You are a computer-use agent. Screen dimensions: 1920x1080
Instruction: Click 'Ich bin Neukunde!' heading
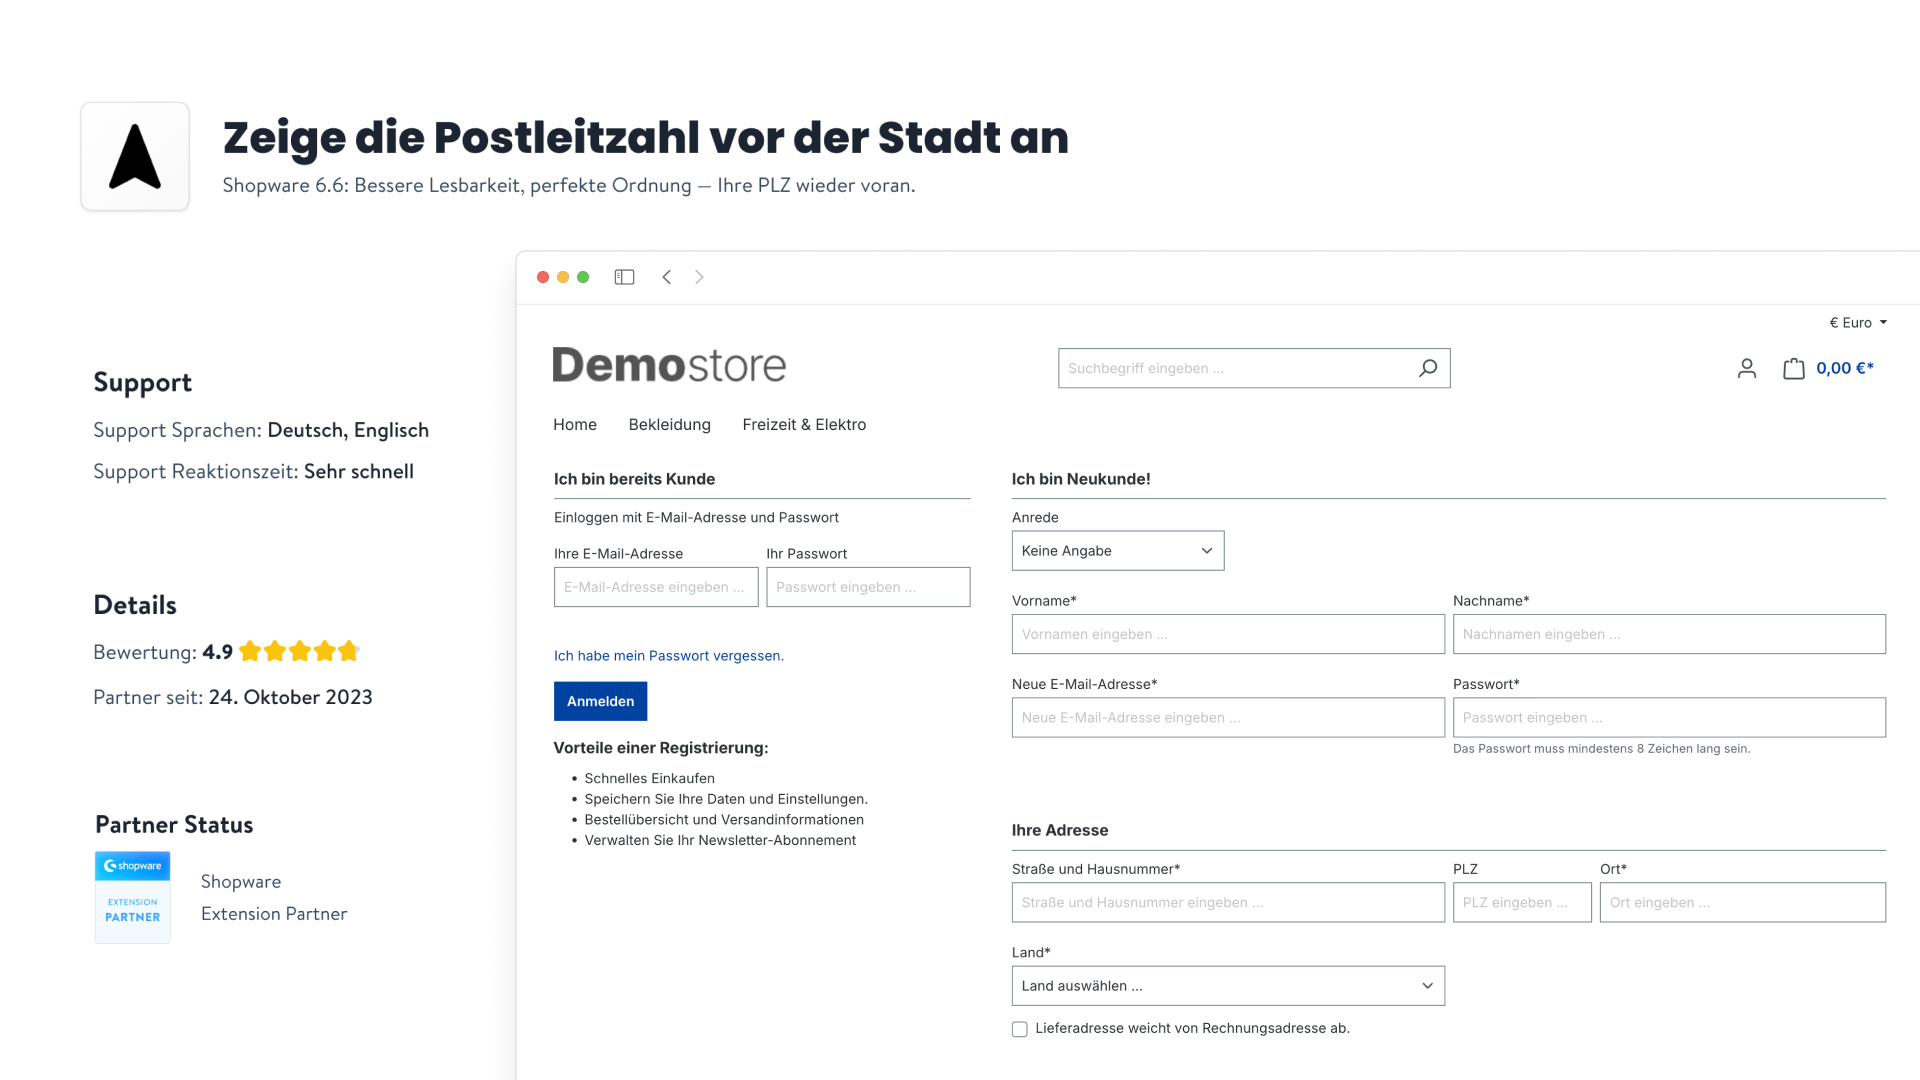coord(1081,479)
